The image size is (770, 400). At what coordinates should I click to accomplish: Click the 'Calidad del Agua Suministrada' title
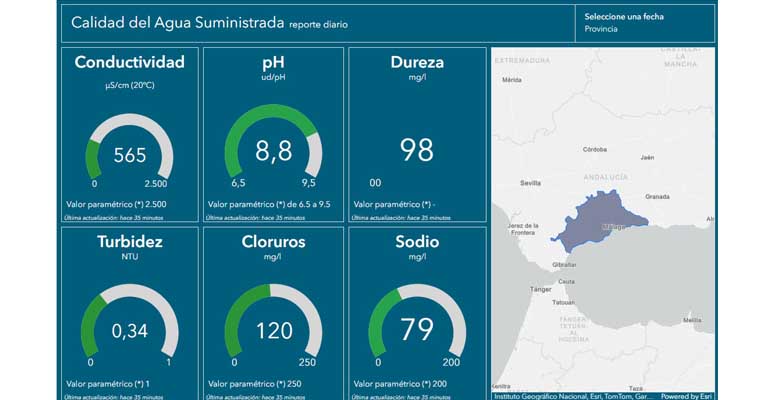coord(177,22)
